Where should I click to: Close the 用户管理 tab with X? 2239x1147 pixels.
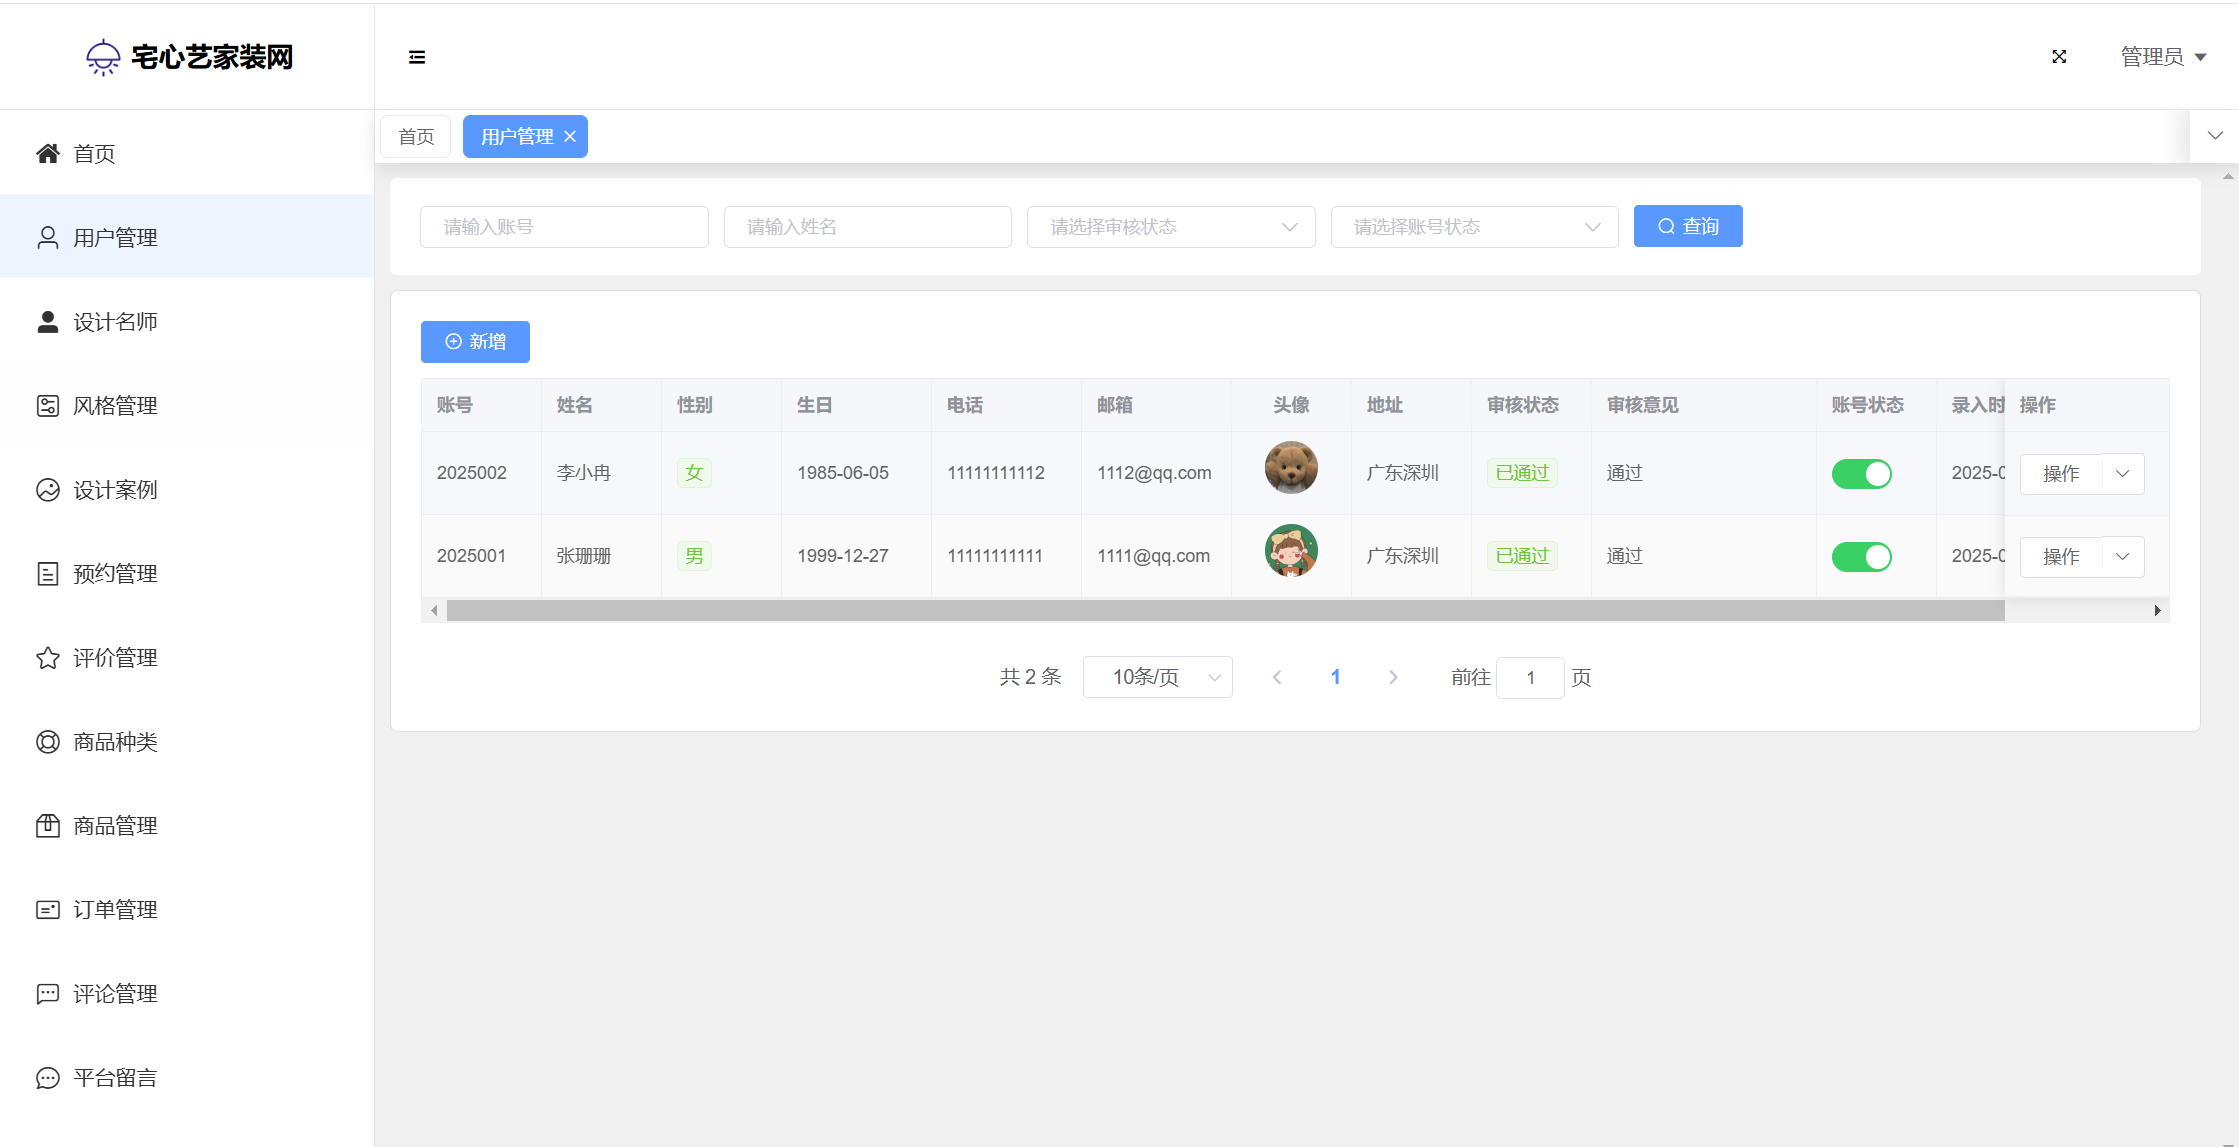click(570, 137)
